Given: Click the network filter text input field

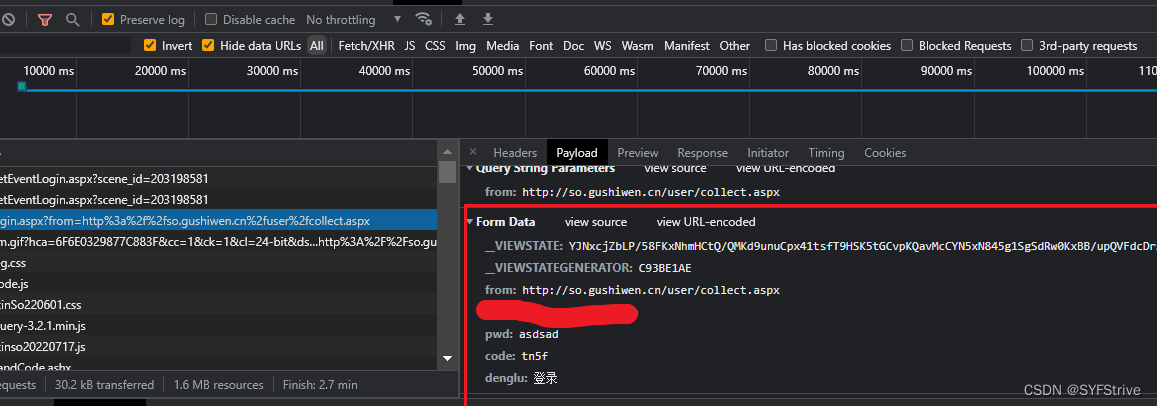Looking at the screenshot, I should [x=65, y=46].
